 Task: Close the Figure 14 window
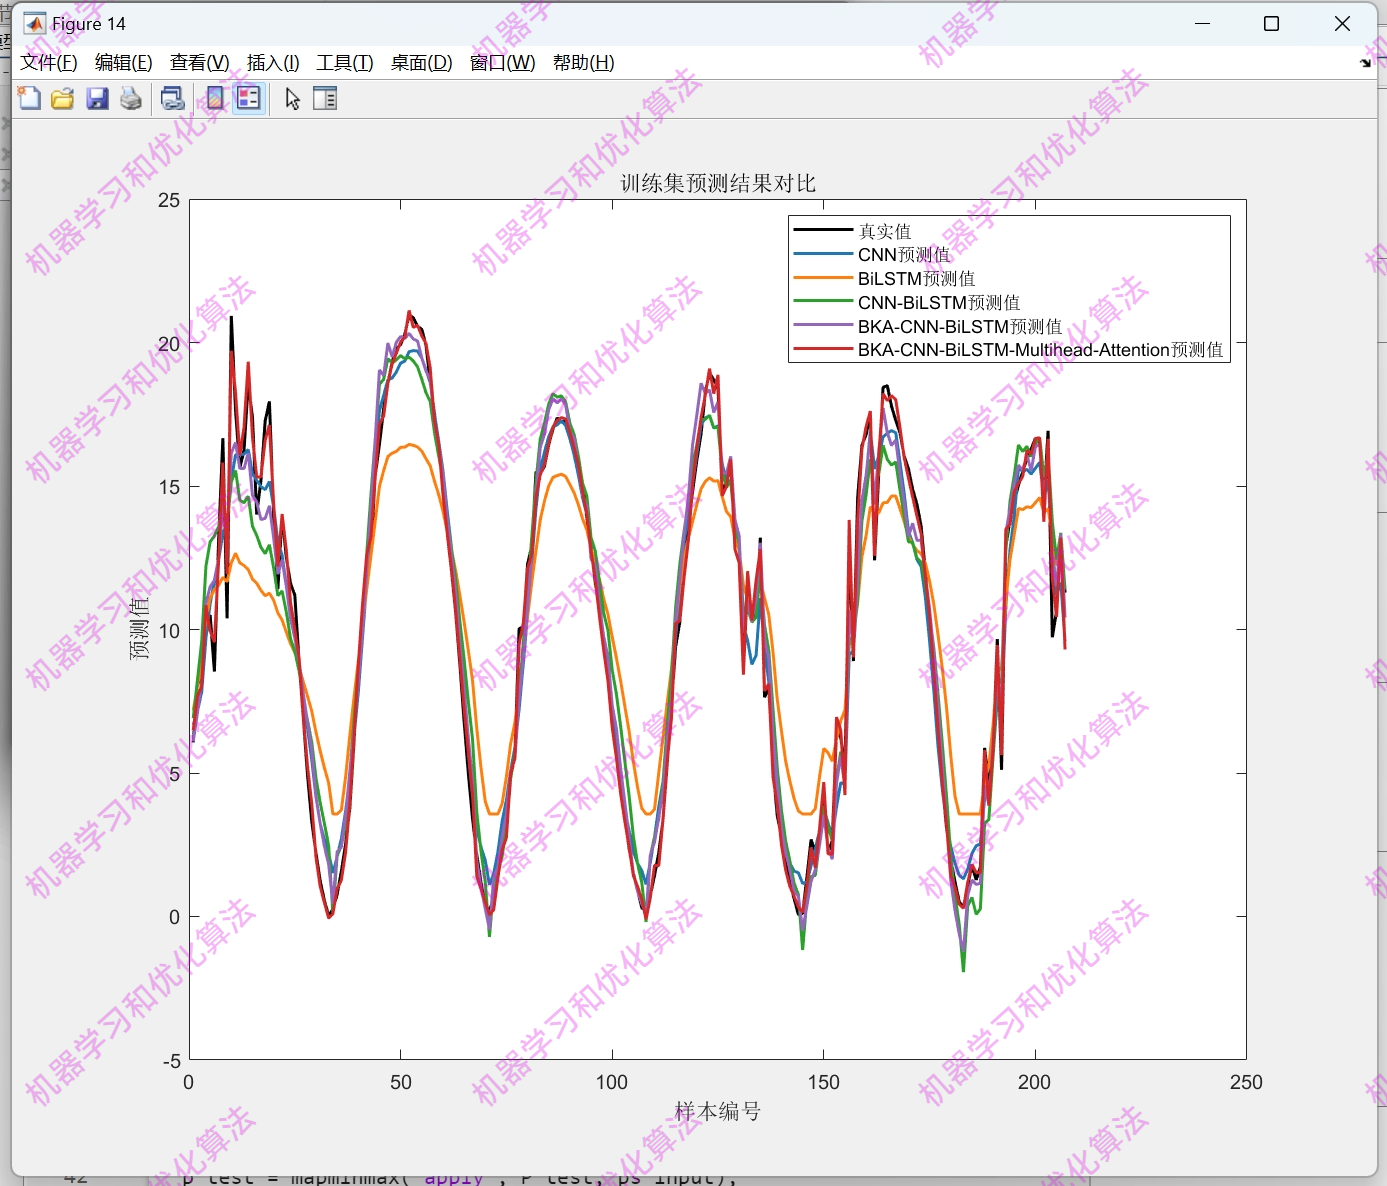pos(1342,24)
